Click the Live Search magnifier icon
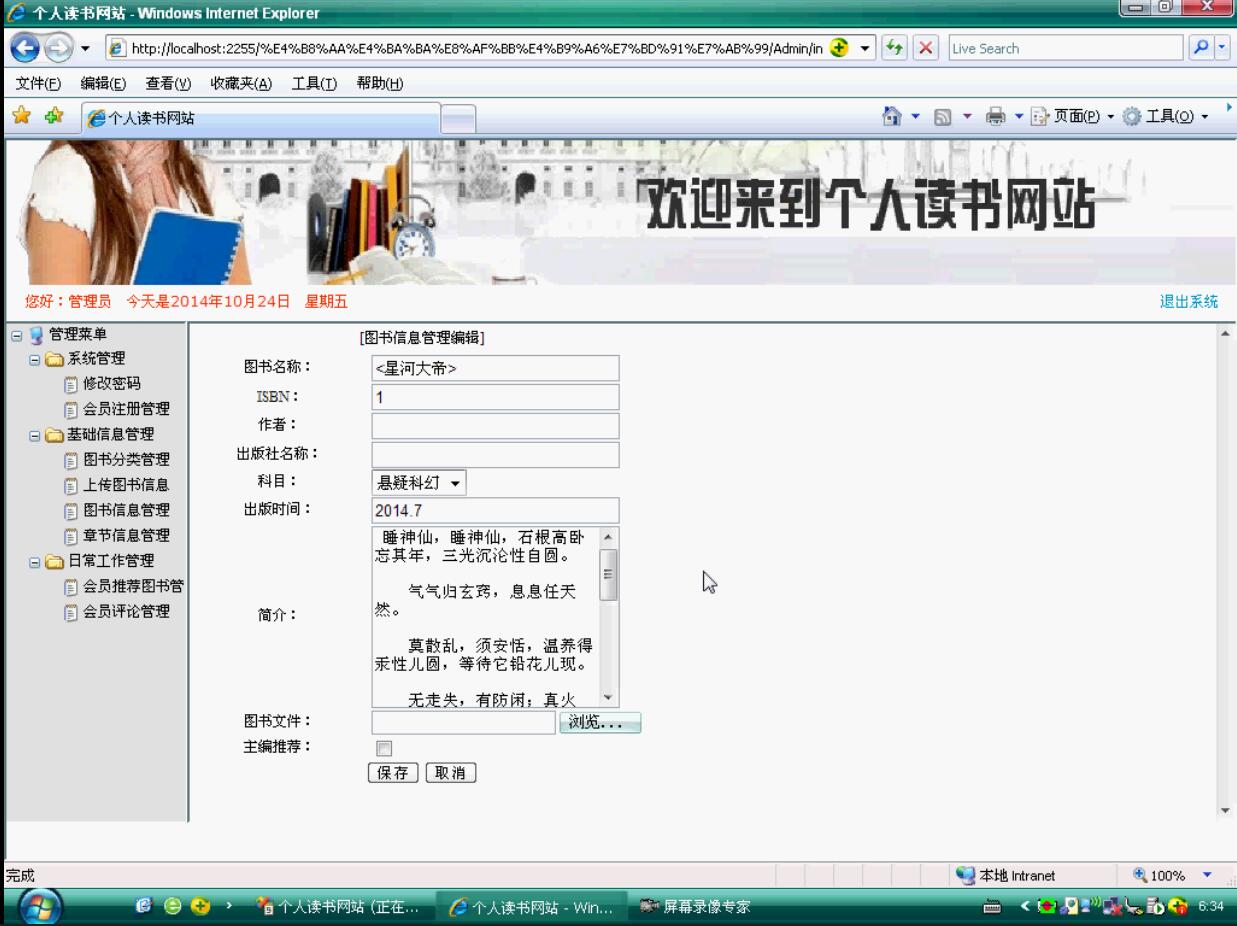The image size is (1237, 926). click(1199, 48)
